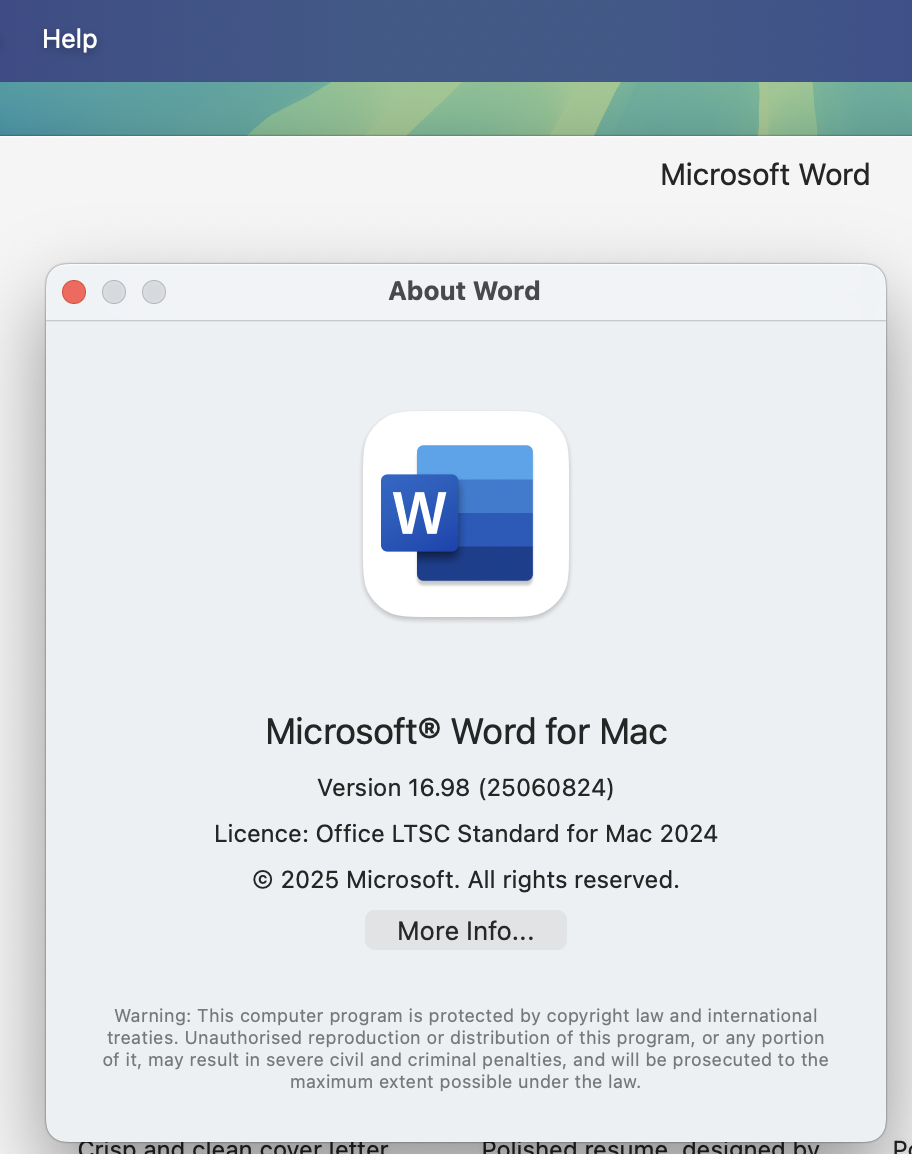Click the © 2025 Microsoft copyright line
Screen dimensions: 912x1154
466,879
